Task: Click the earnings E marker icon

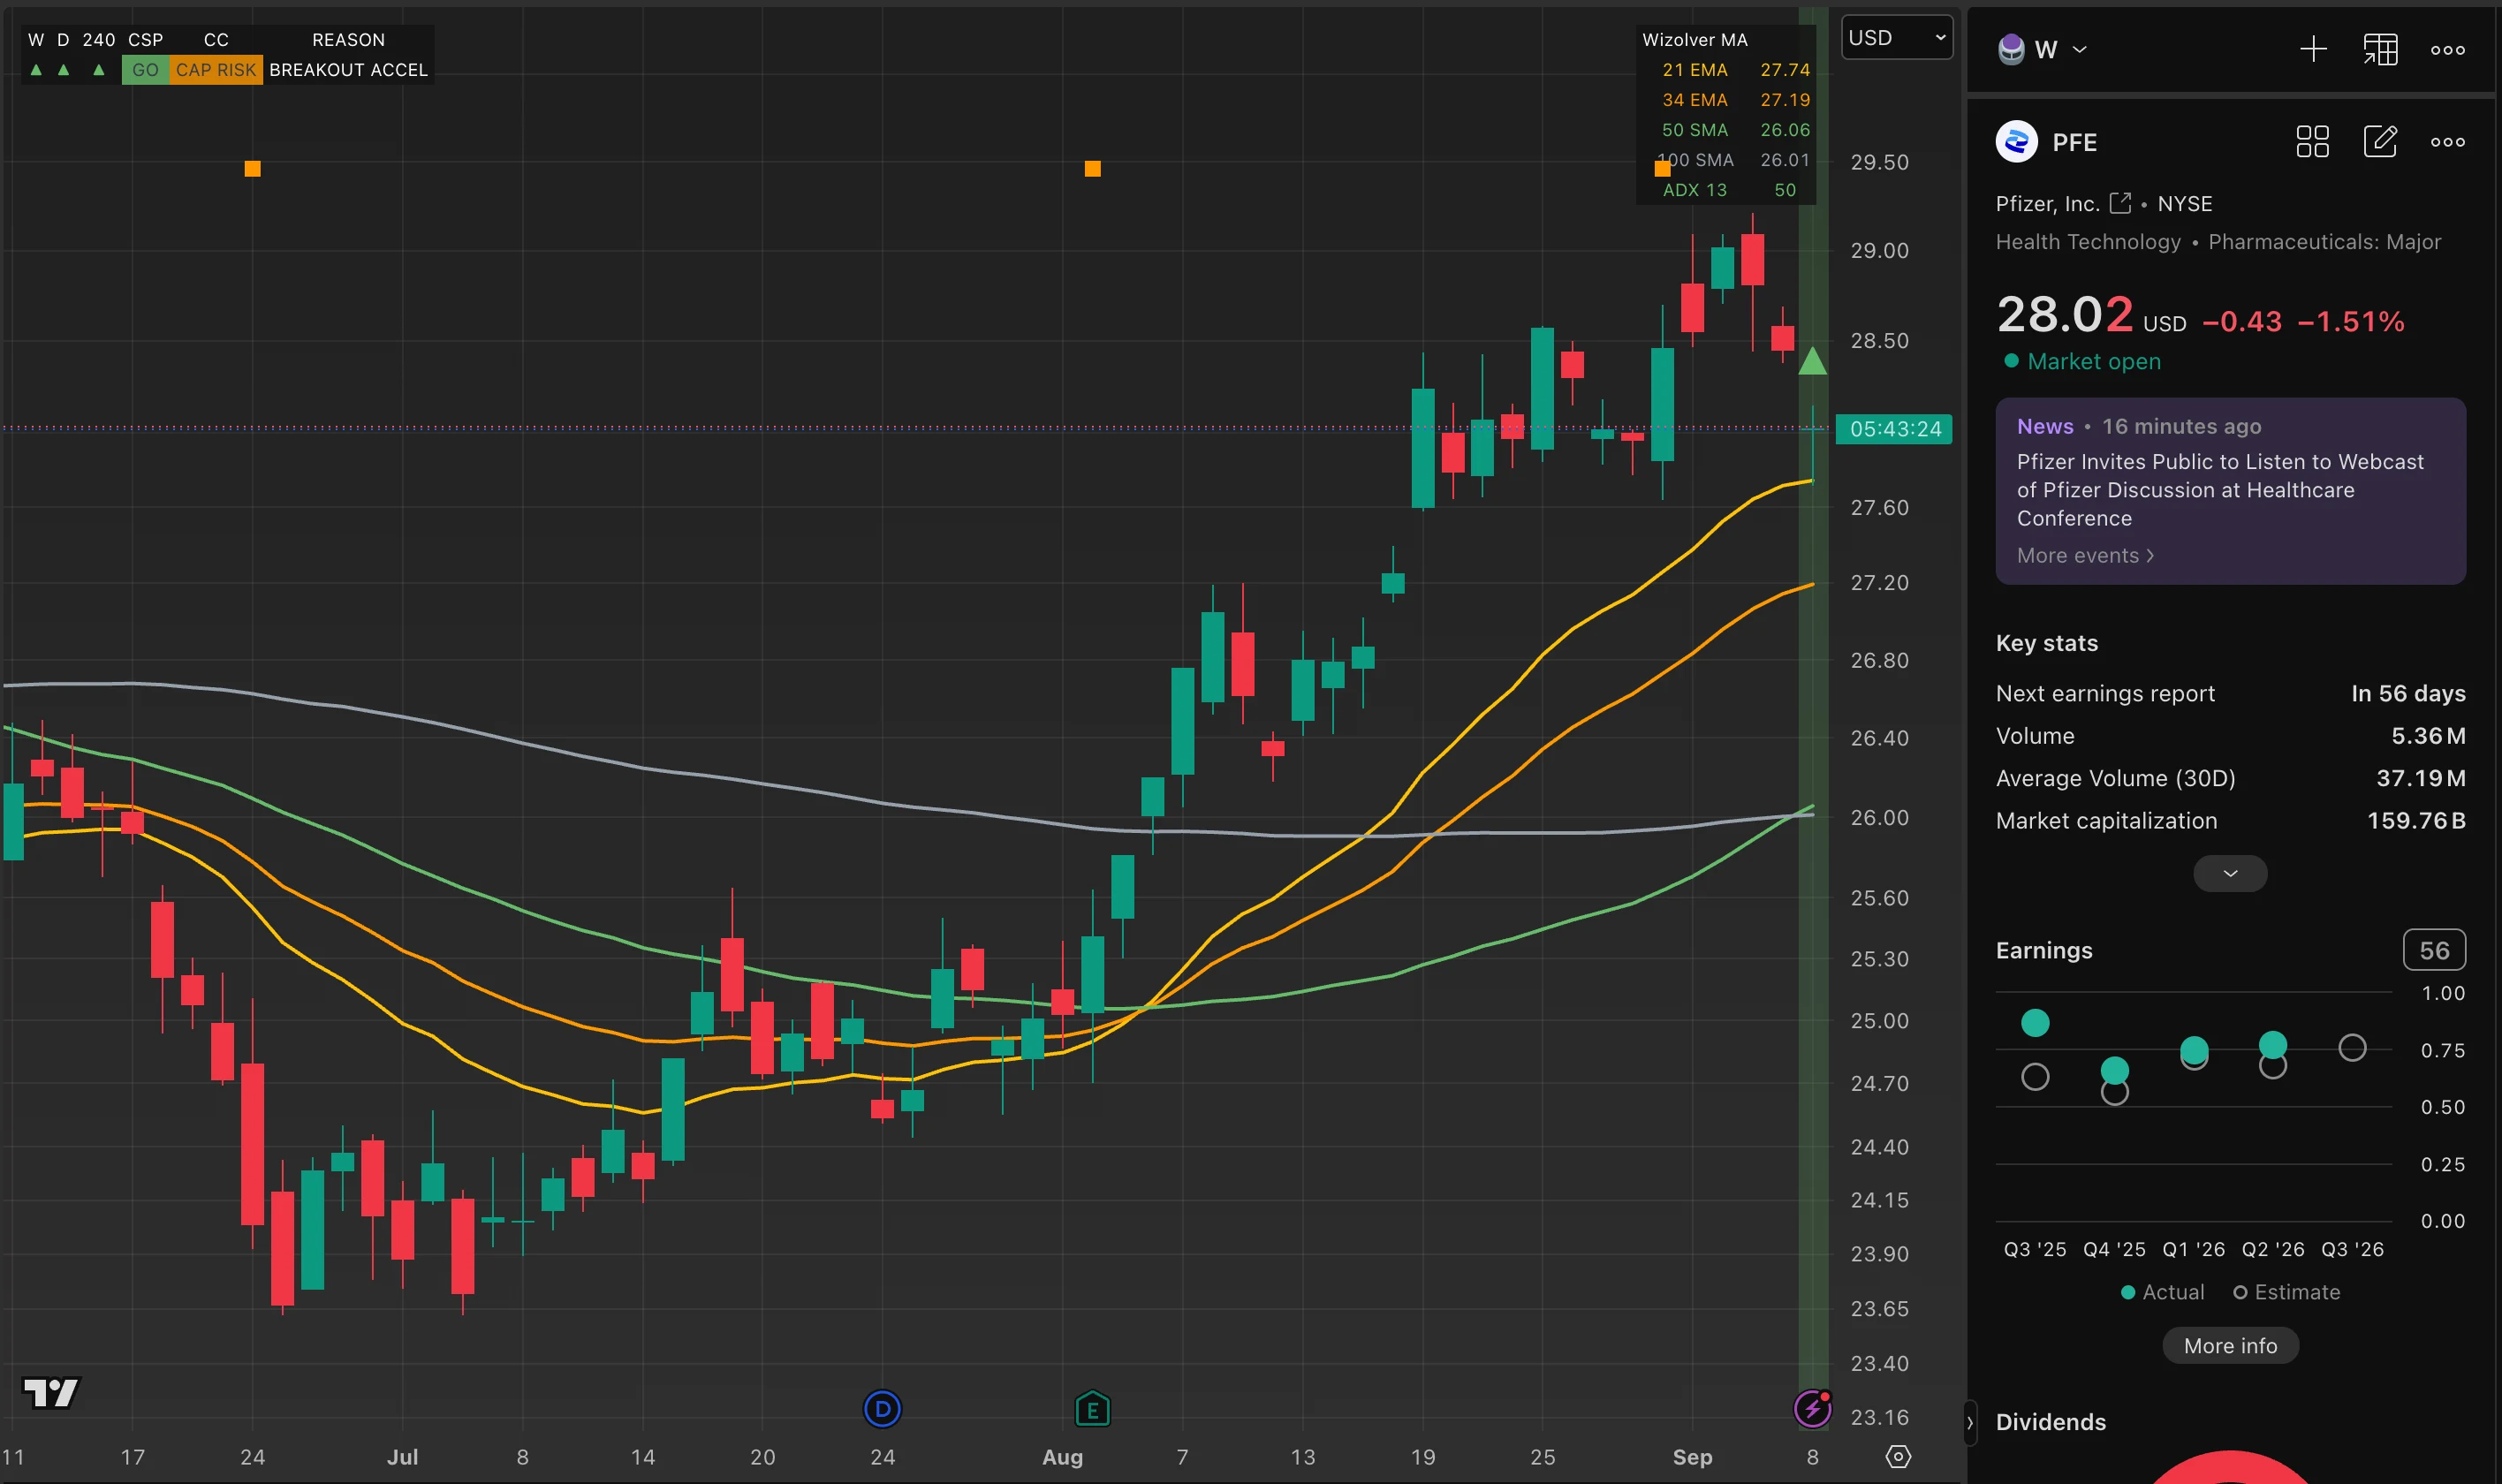Action: click(1092, 1410)
